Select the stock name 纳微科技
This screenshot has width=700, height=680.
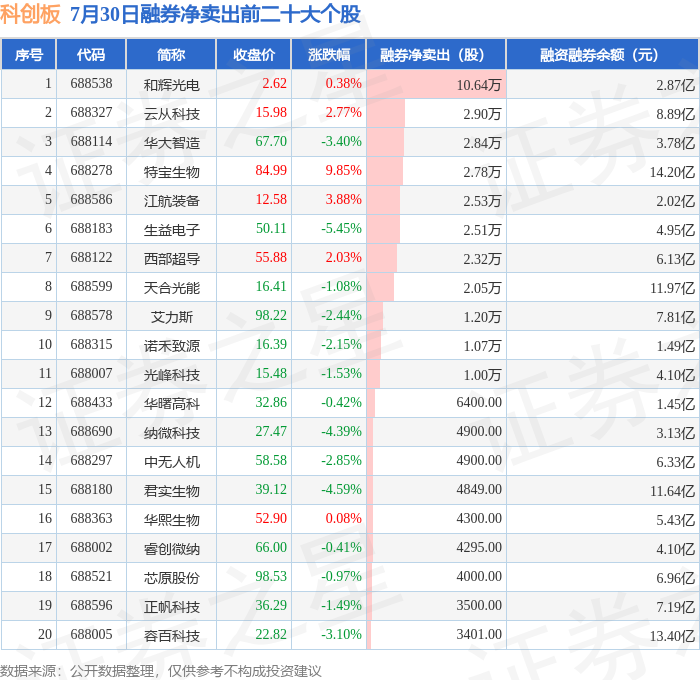[171, 433]
